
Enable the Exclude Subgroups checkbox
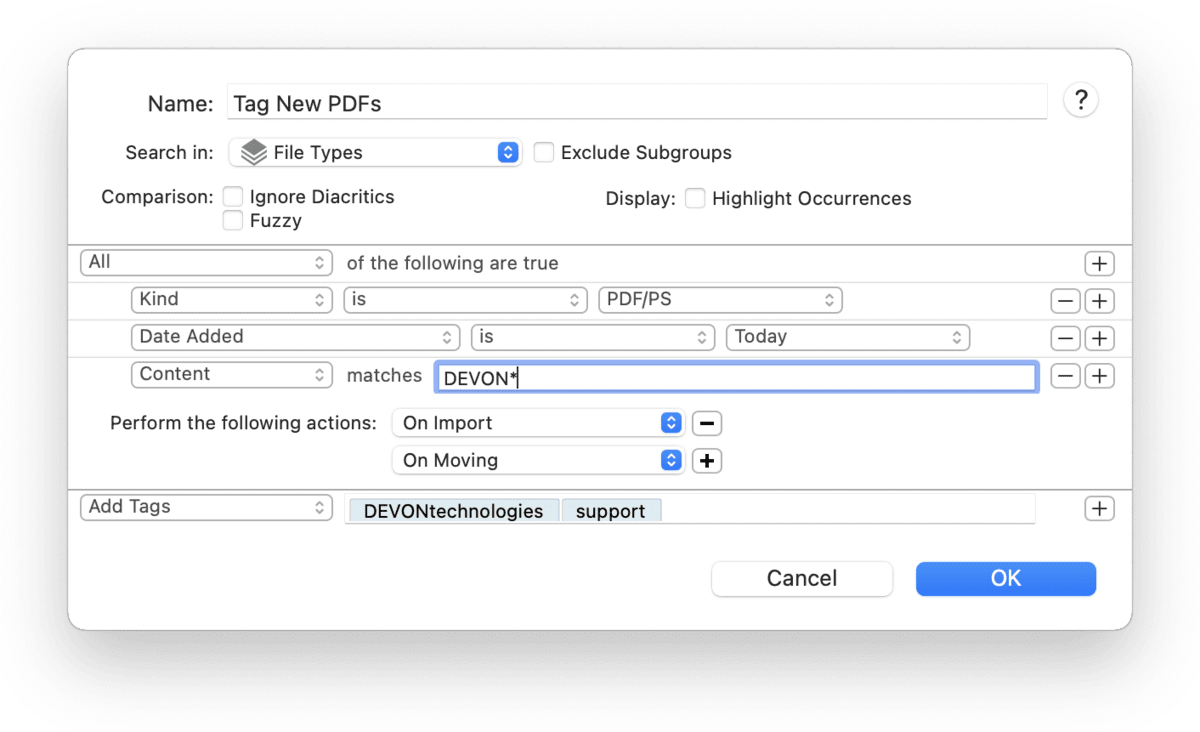(544, 153)
